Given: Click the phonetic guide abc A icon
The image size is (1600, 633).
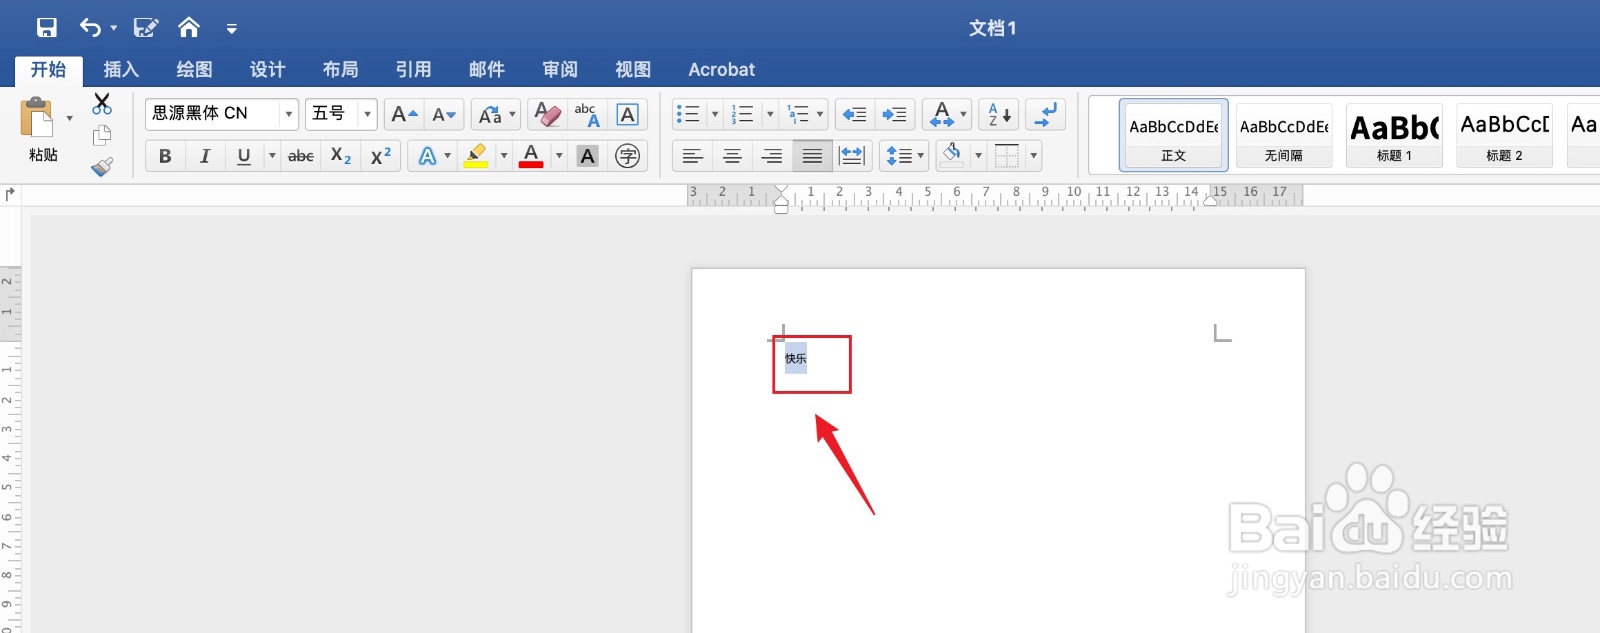Looking at the screenshot, I should (x=587, y=114).
